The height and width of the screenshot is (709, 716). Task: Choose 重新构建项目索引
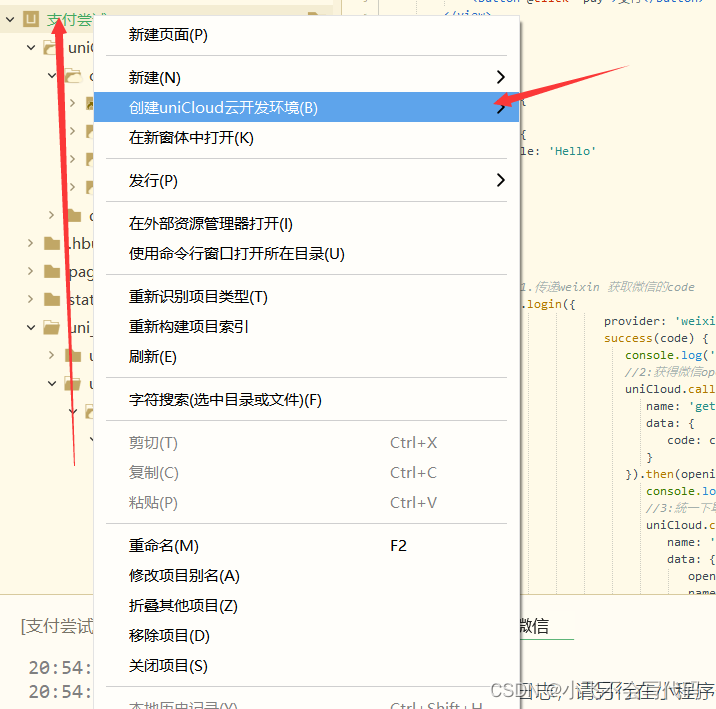306,326
